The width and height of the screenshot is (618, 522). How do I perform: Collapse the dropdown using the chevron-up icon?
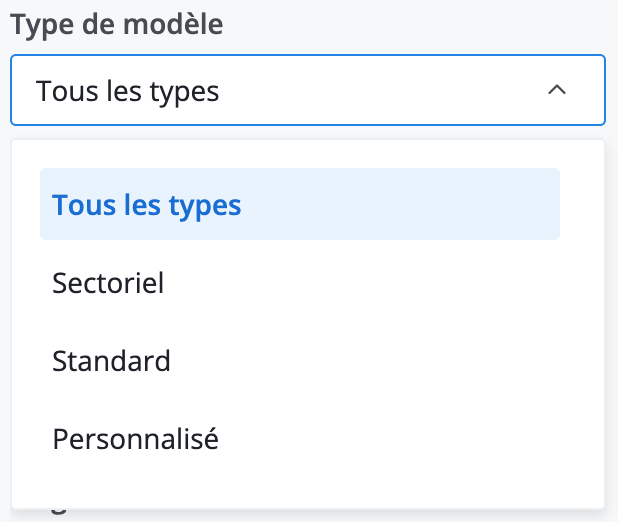coord(557,90)
